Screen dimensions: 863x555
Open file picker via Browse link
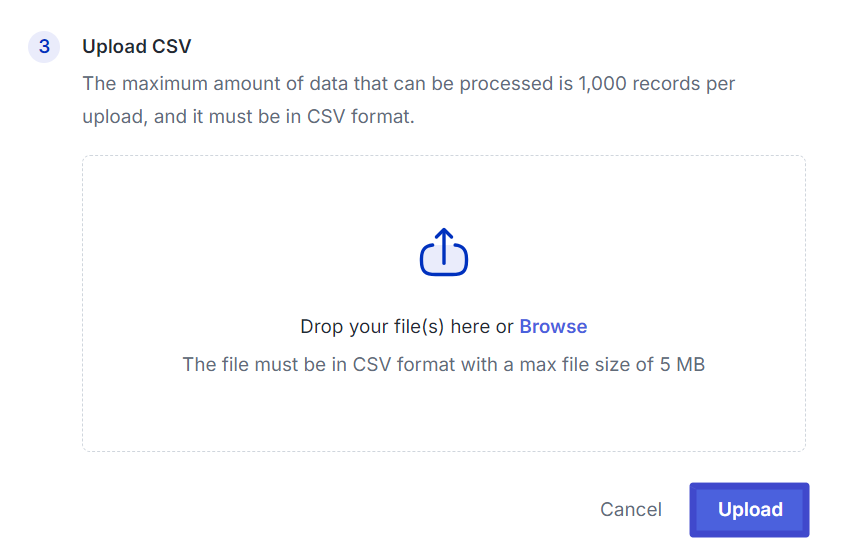tap(553, 327)
